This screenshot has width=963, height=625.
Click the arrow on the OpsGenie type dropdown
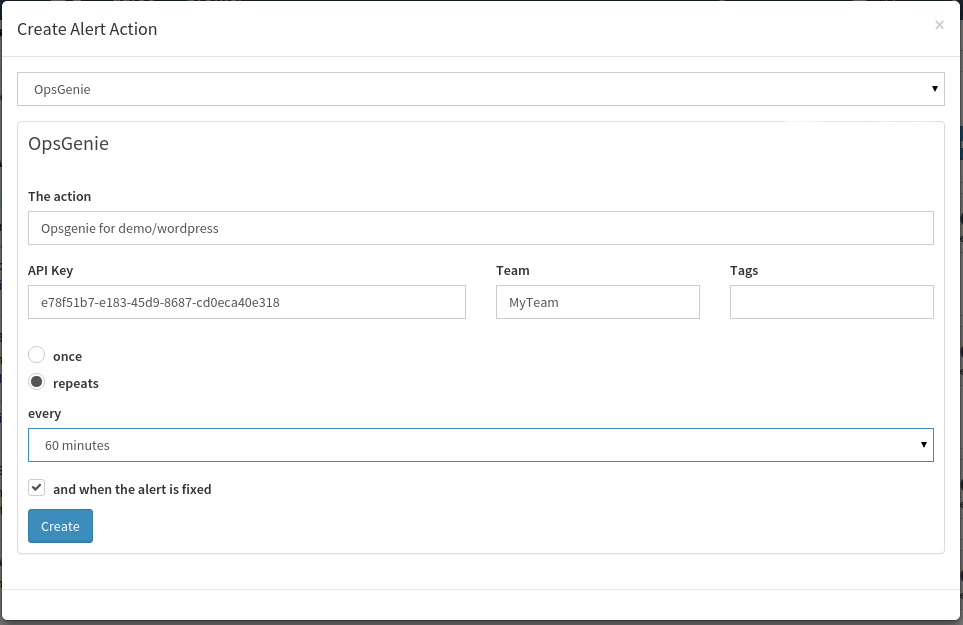[x=934, y=89]
